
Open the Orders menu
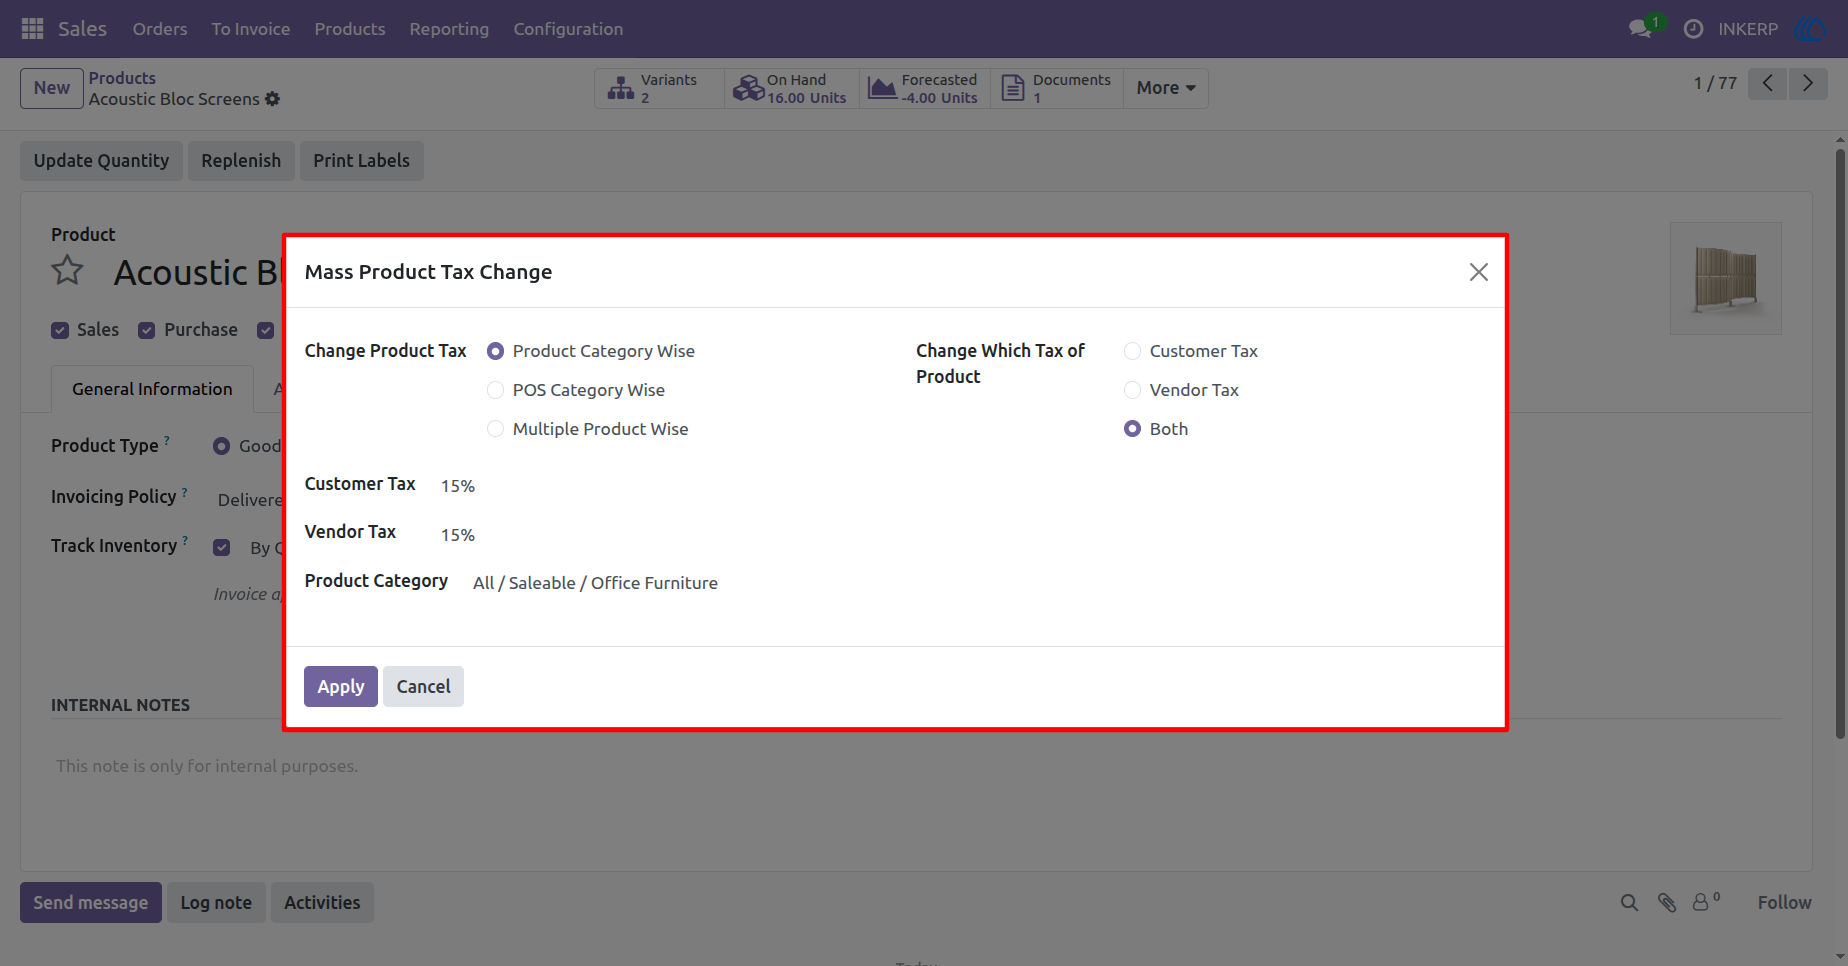tap(160, 29)
